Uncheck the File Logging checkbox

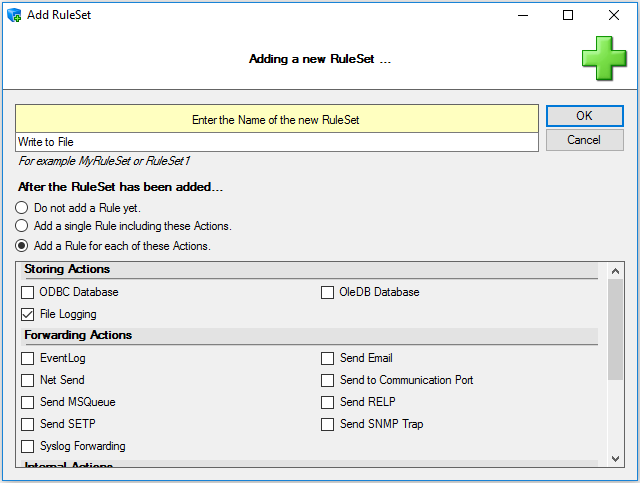pyautogui.click(x=28, y=314)
